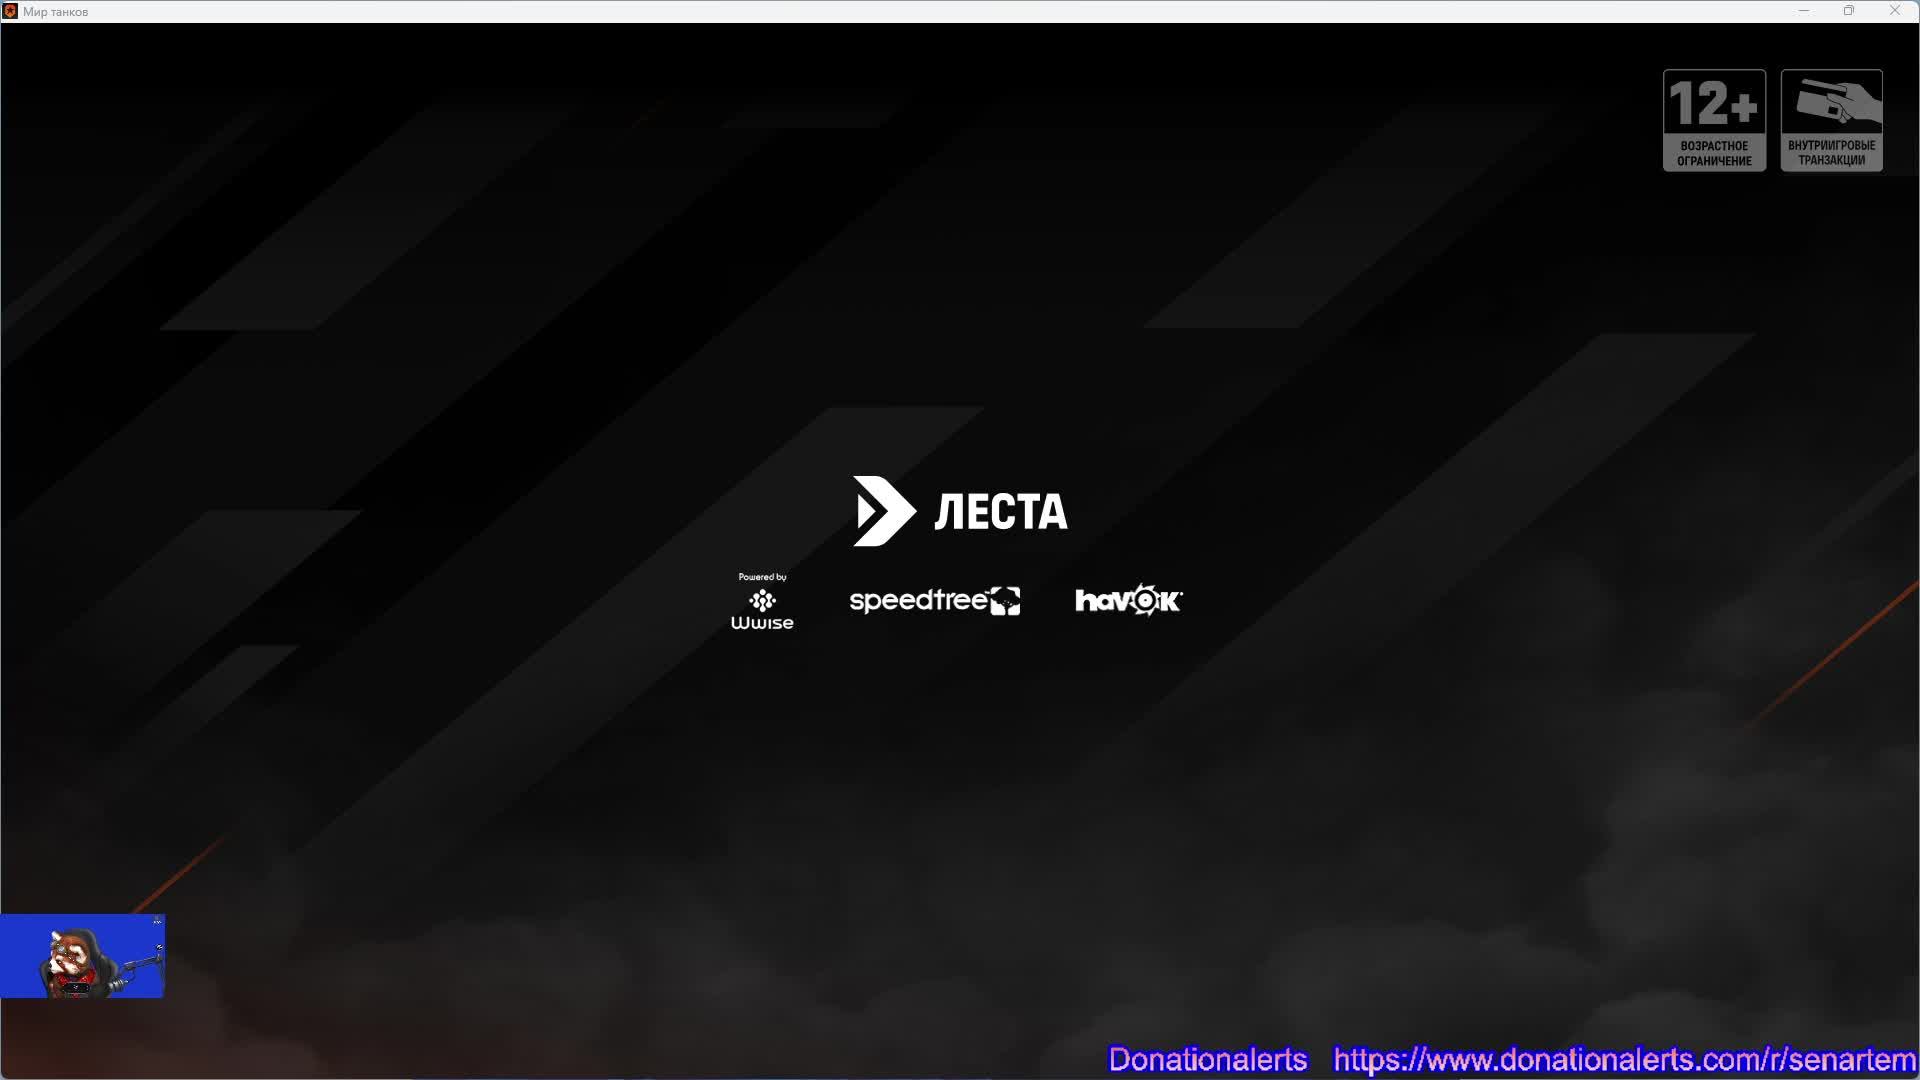The image size is (1920, 1080).
Task: Click the Wwise dotted logo icon
Action: click(x=762, y=600)
